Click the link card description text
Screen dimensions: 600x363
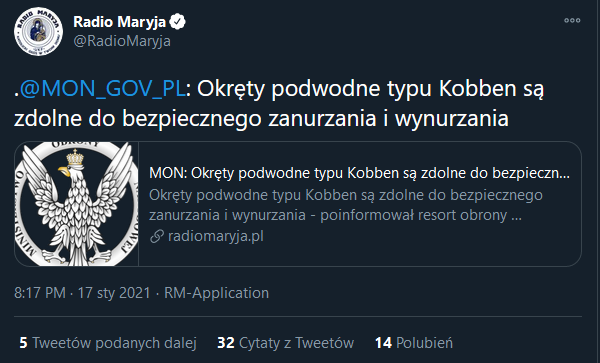346,205
